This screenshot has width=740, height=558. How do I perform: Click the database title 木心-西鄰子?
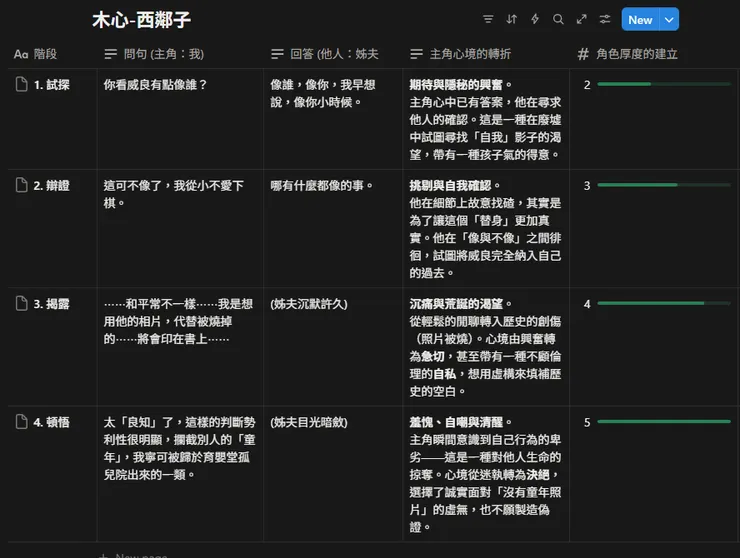(x=141, y=20)
